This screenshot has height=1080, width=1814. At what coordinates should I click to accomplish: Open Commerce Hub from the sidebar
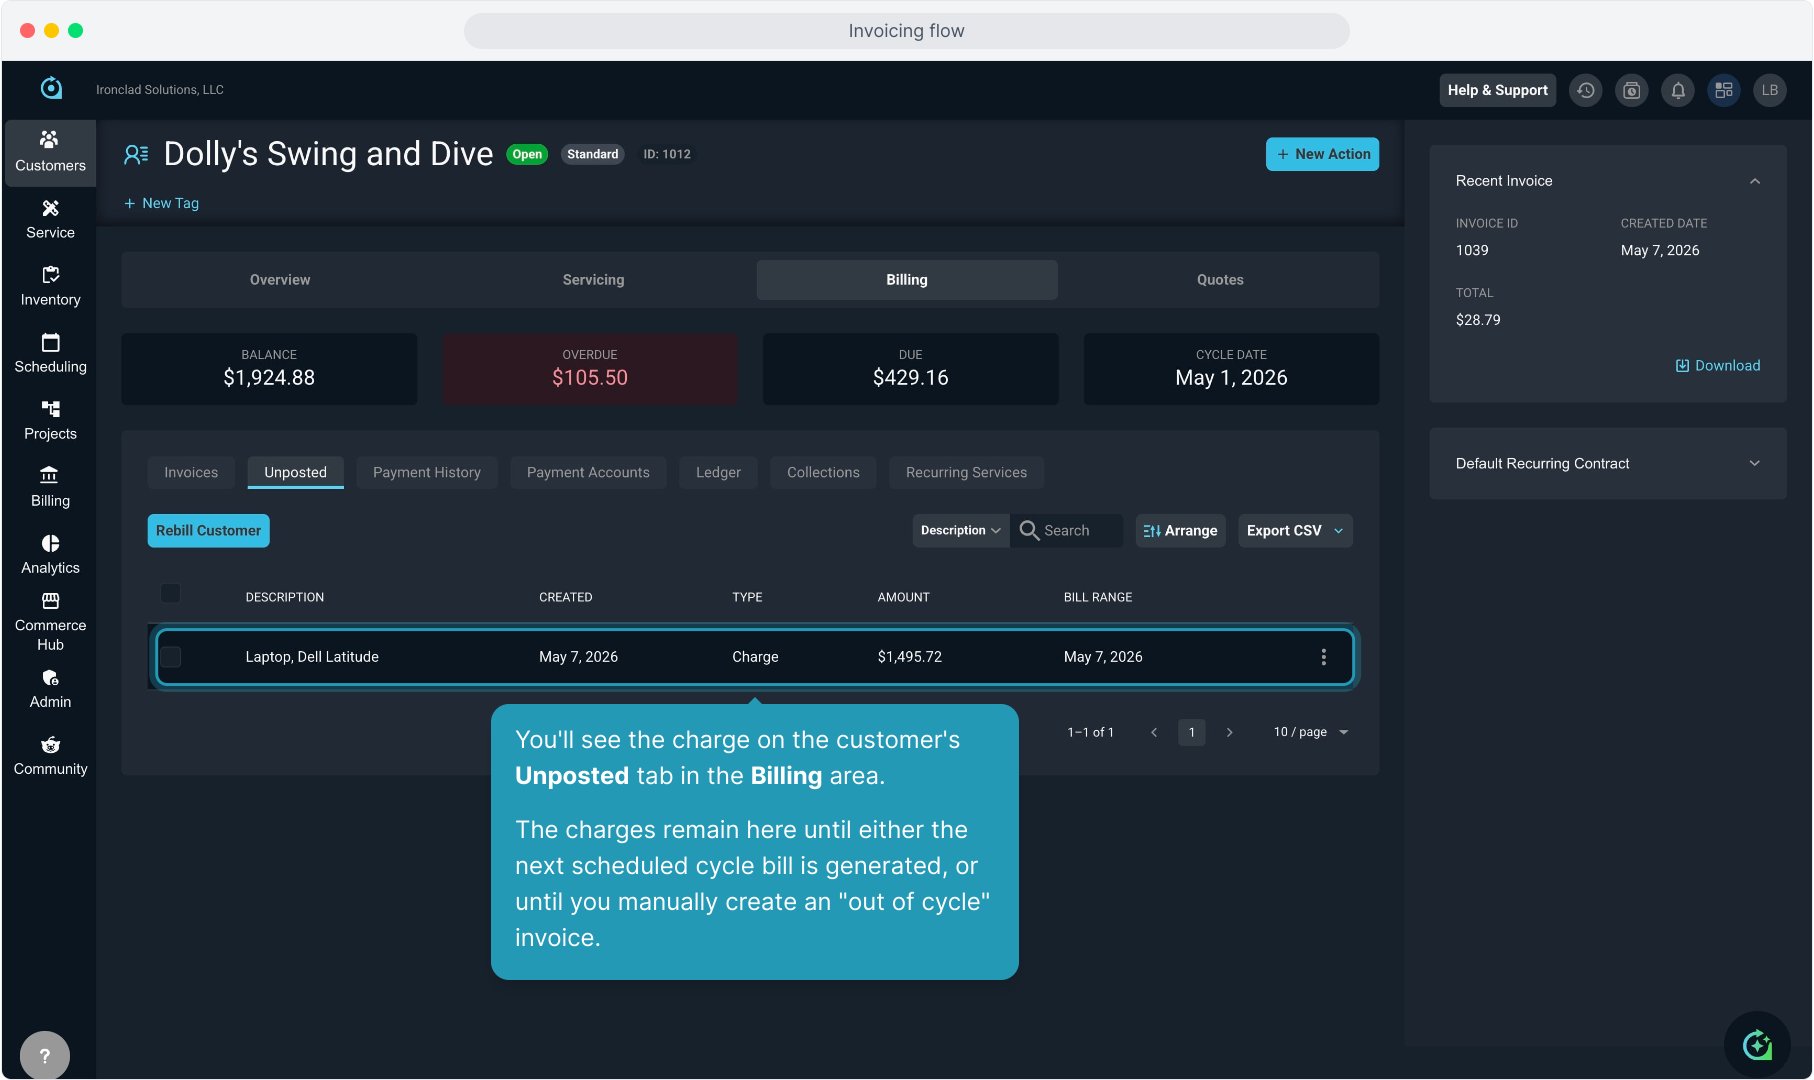pyautogui.click(x=50, y=622)
